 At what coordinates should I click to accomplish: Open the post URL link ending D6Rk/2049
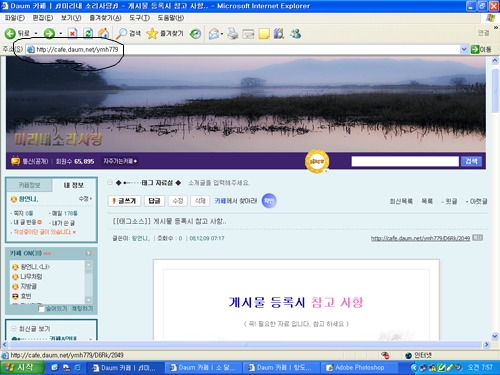pos(420,238)
